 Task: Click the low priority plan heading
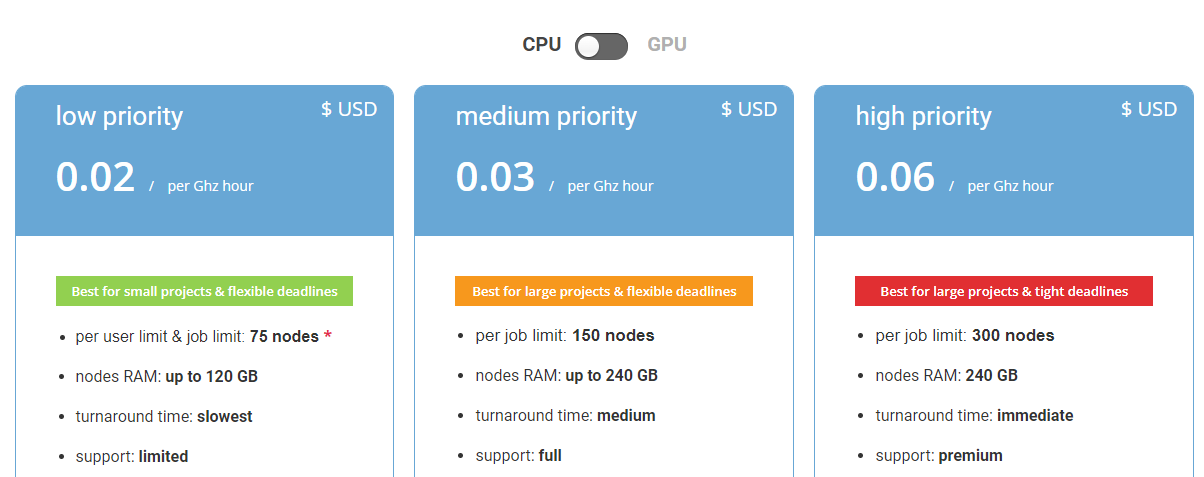[x=119, y=117]
